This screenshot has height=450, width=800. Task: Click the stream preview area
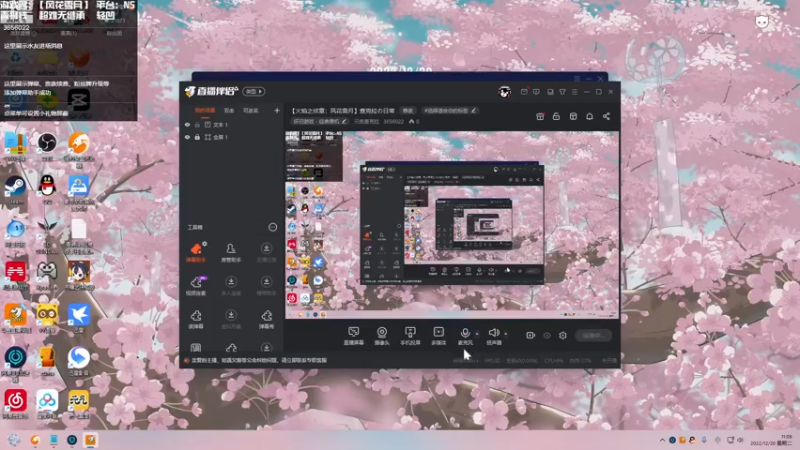[452, 225]
